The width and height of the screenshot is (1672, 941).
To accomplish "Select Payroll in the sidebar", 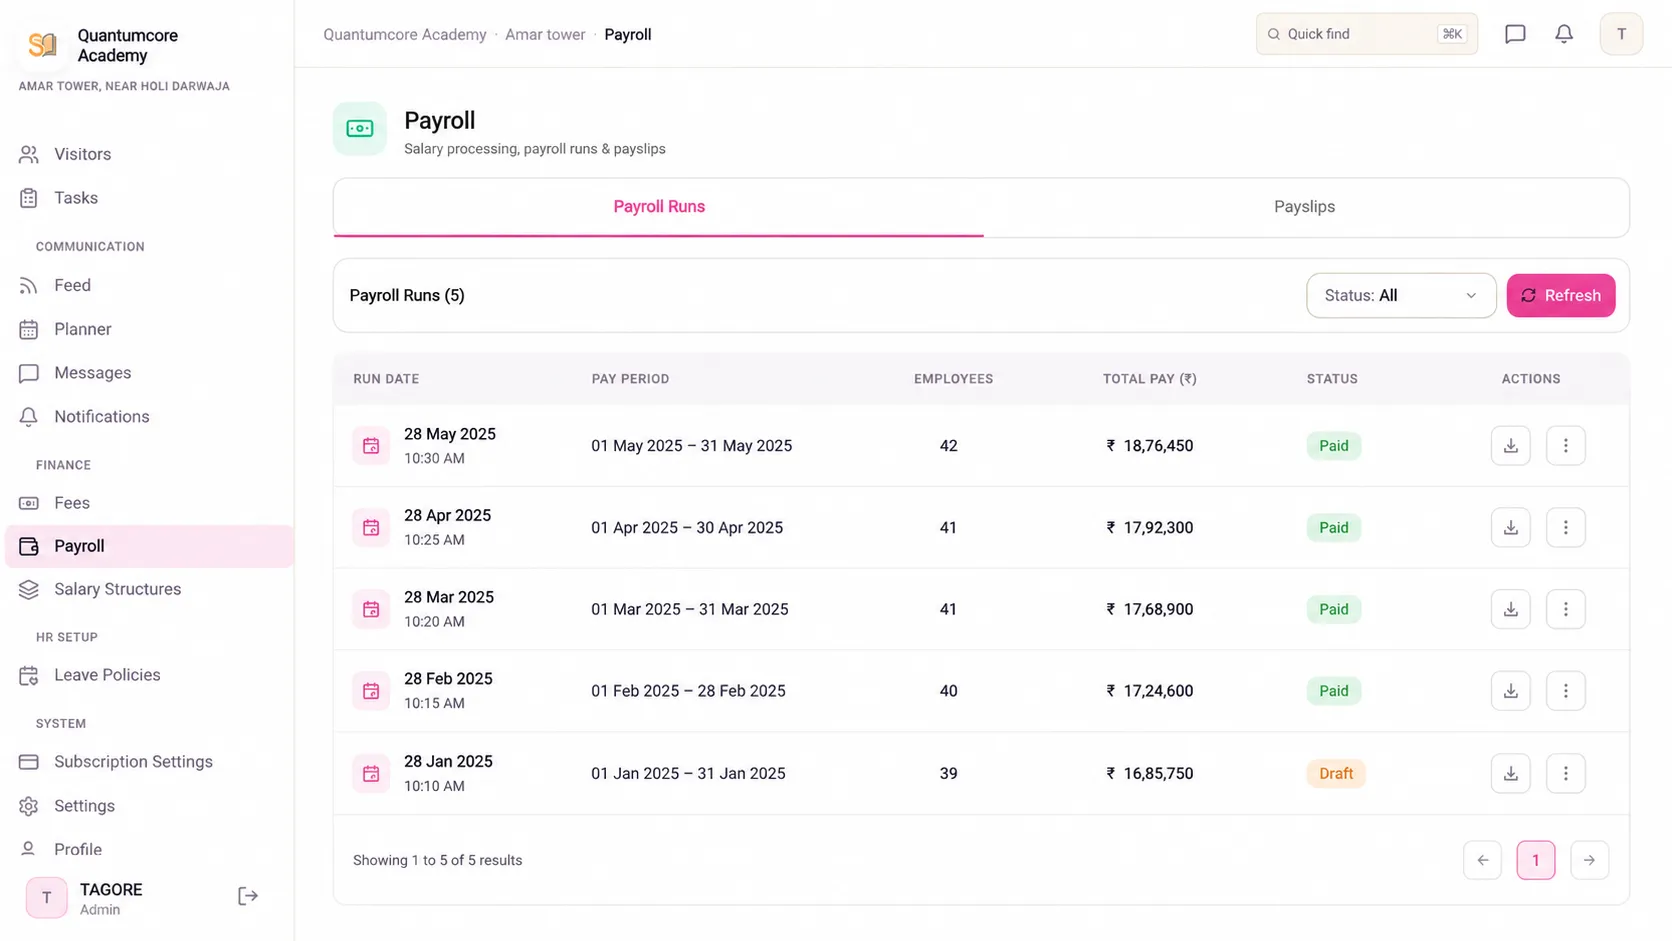I will pyautogui.click(x=149, y=546).
